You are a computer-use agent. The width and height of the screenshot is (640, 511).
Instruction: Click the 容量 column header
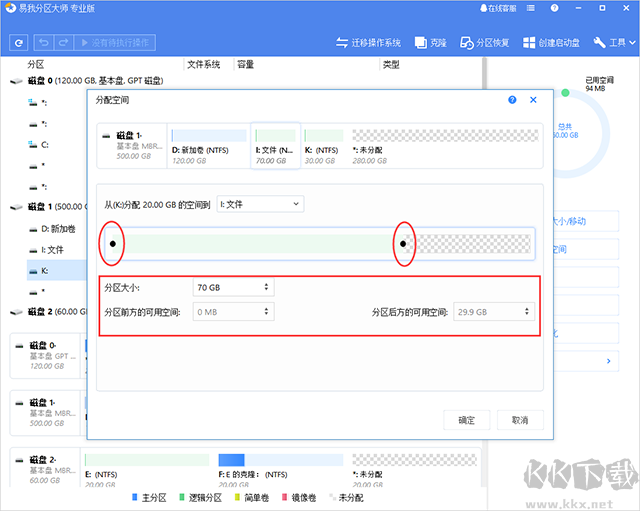tap(246, 64)
